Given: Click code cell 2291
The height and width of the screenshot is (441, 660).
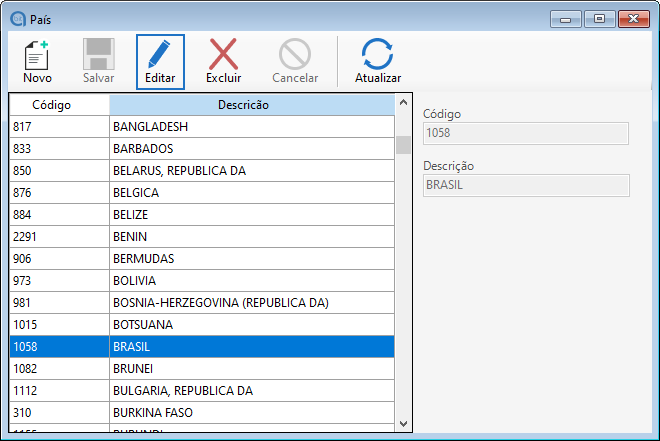Looking at the screenshot, I should point(59,236).
